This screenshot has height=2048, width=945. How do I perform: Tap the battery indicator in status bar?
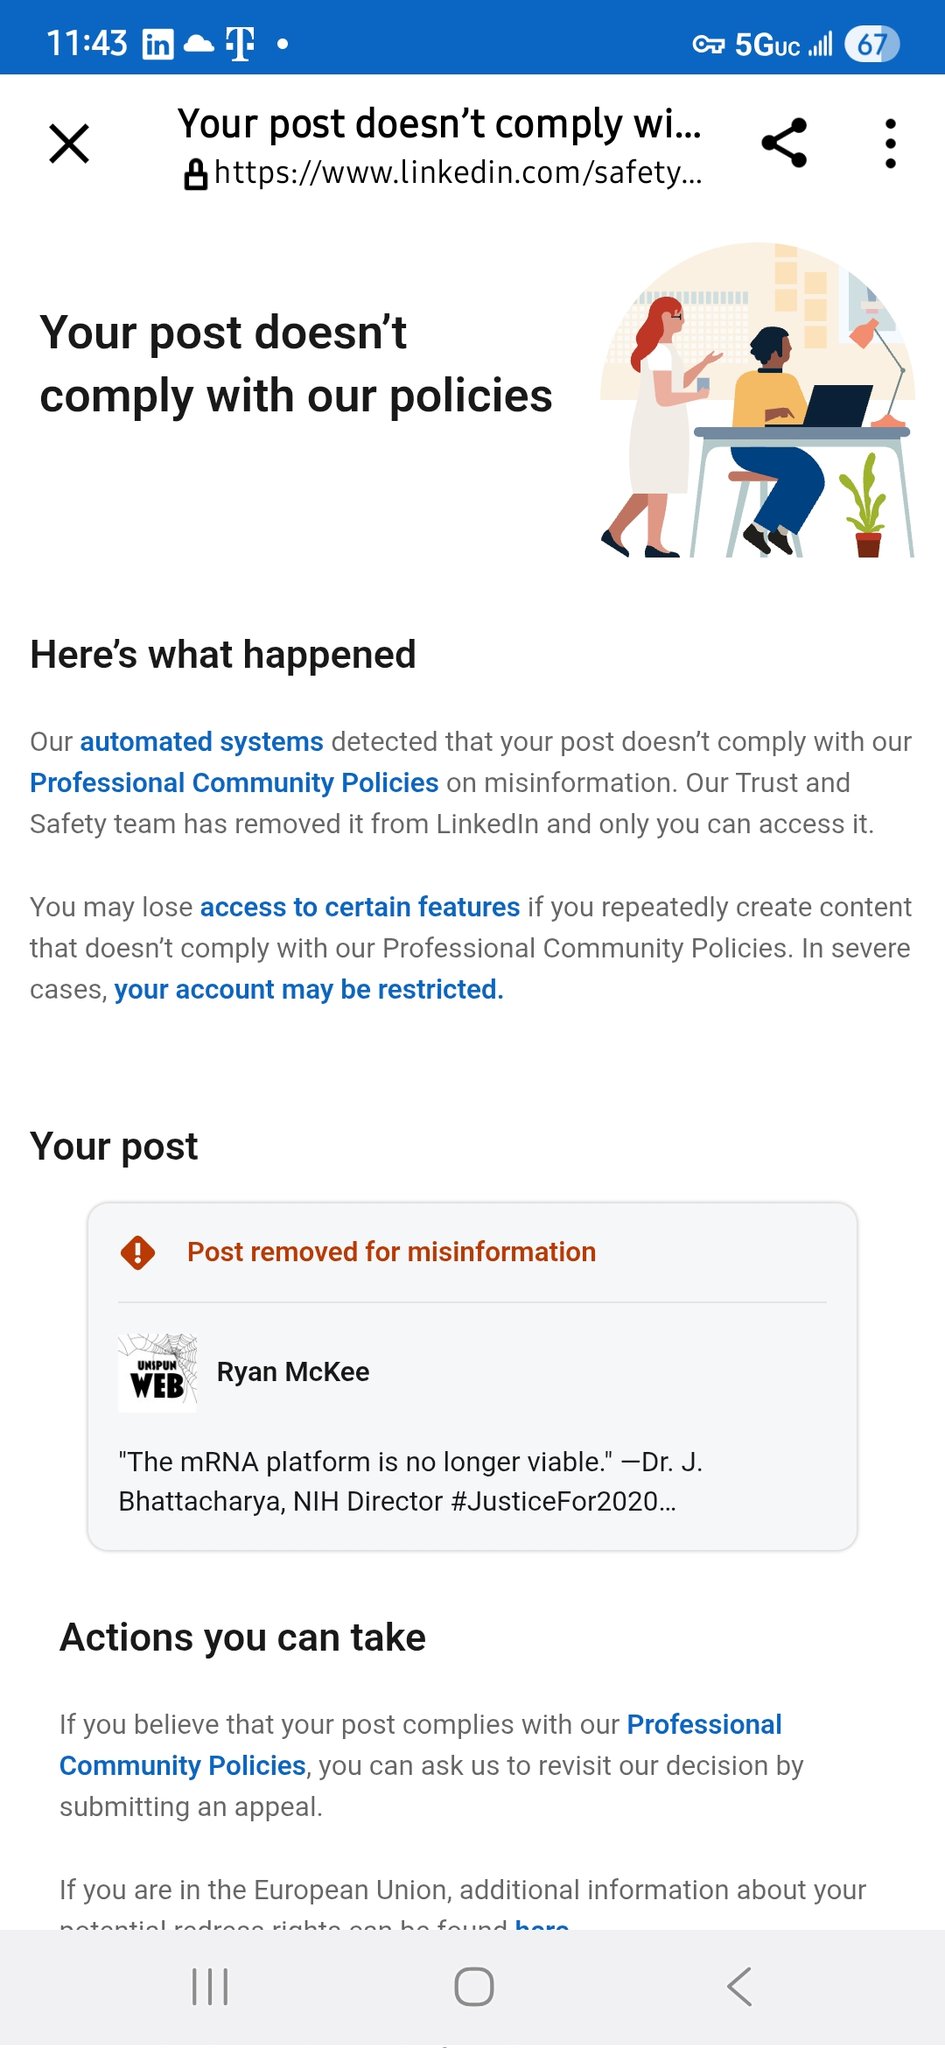pyautogui.click(x=871, y=44)
